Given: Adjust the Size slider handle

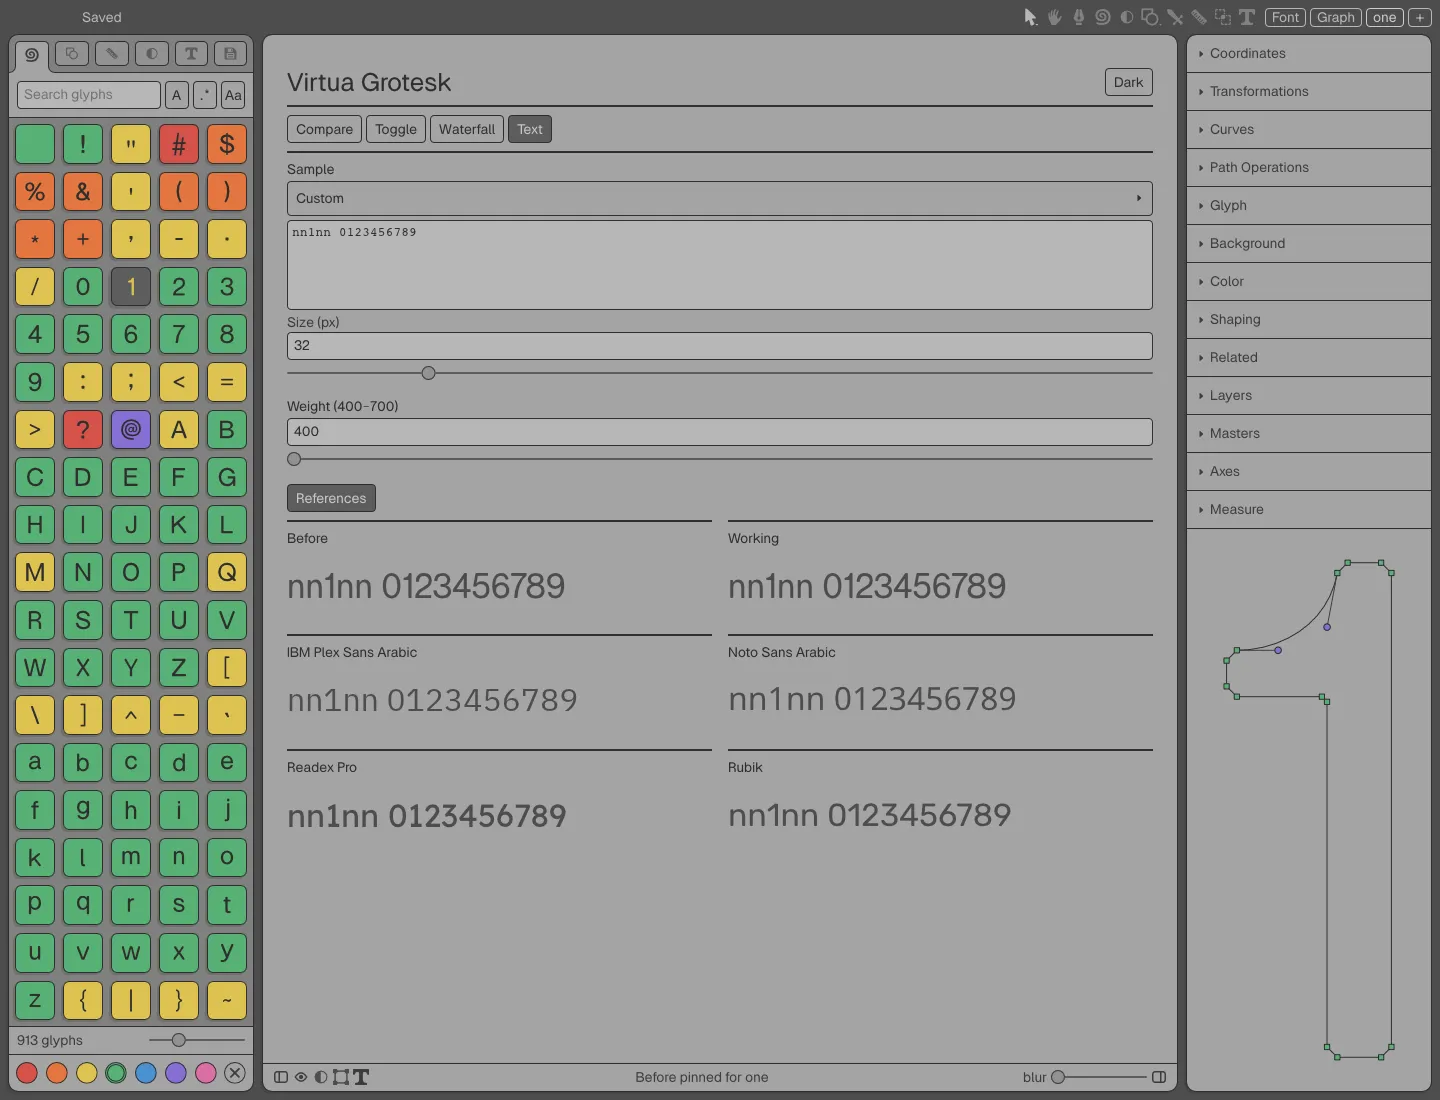Looking at the screenshot, I should click(x=428, y=373).
